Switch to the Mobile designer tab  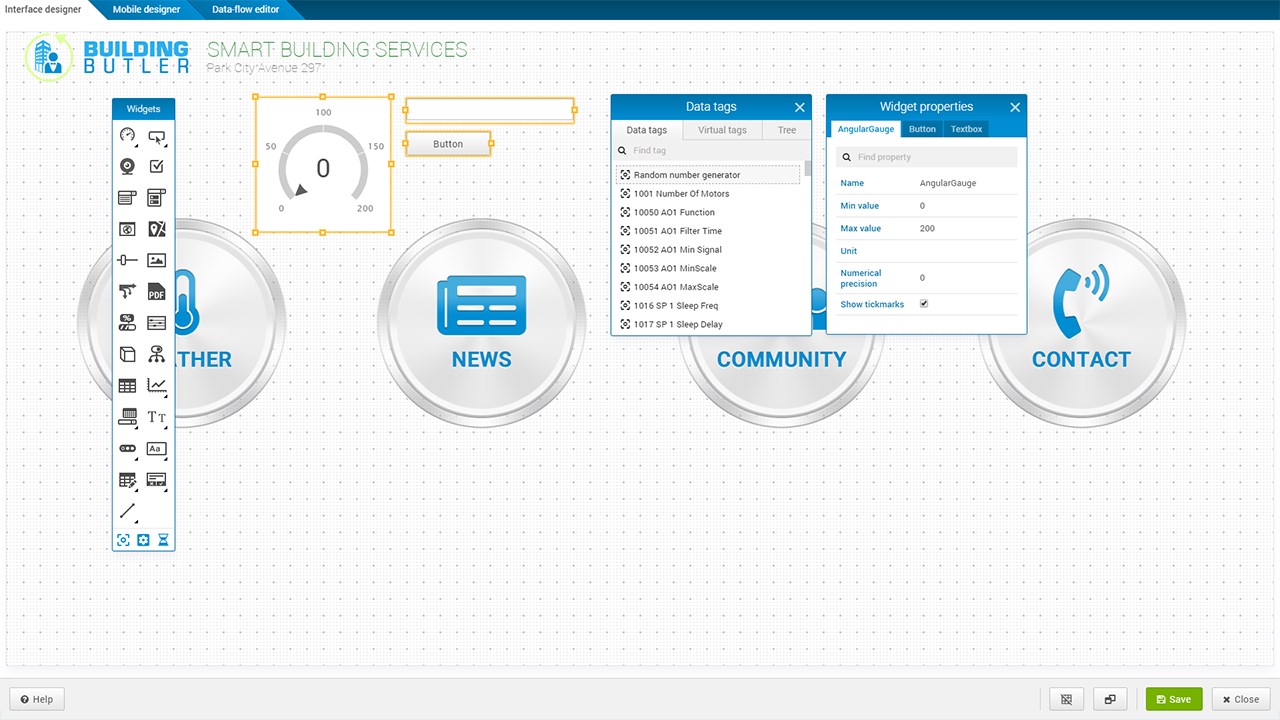[146, 9]
